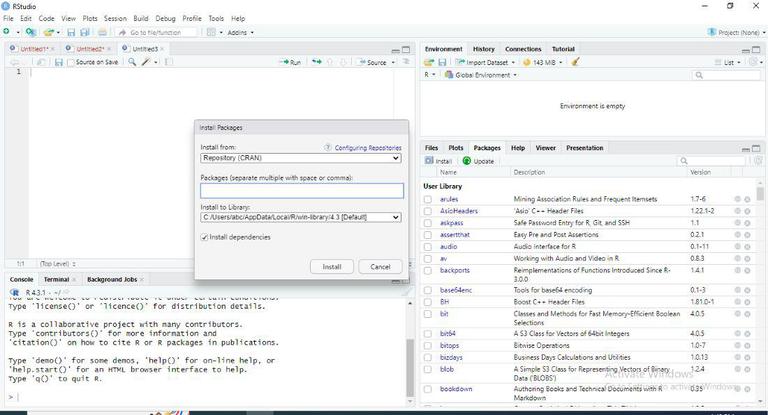Open the Global Environment dropdown
Image resolution: width=768 pixels, height=415 pixels.
pos(484,75)
